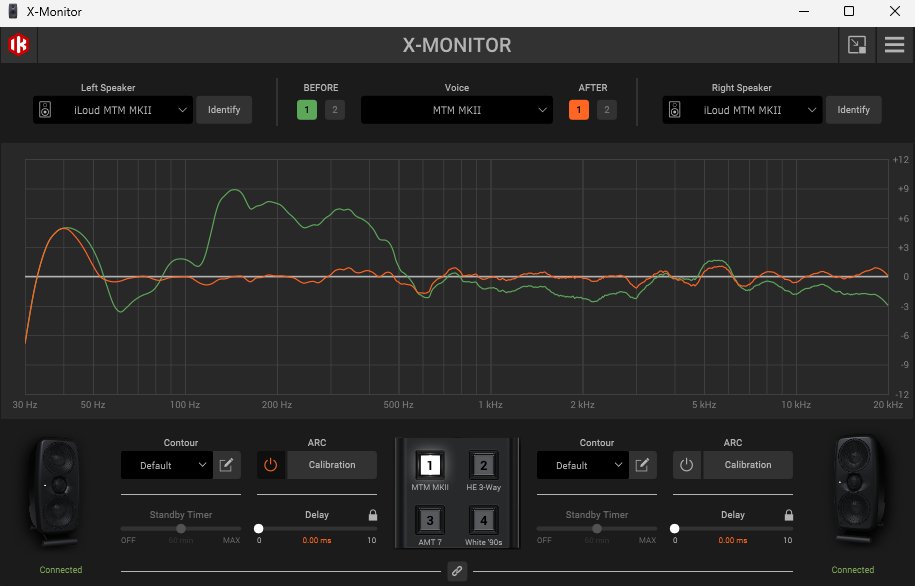This screenshot has height=586, width=915.
Task: Identify the left speaker
Action: pos(224,110)
